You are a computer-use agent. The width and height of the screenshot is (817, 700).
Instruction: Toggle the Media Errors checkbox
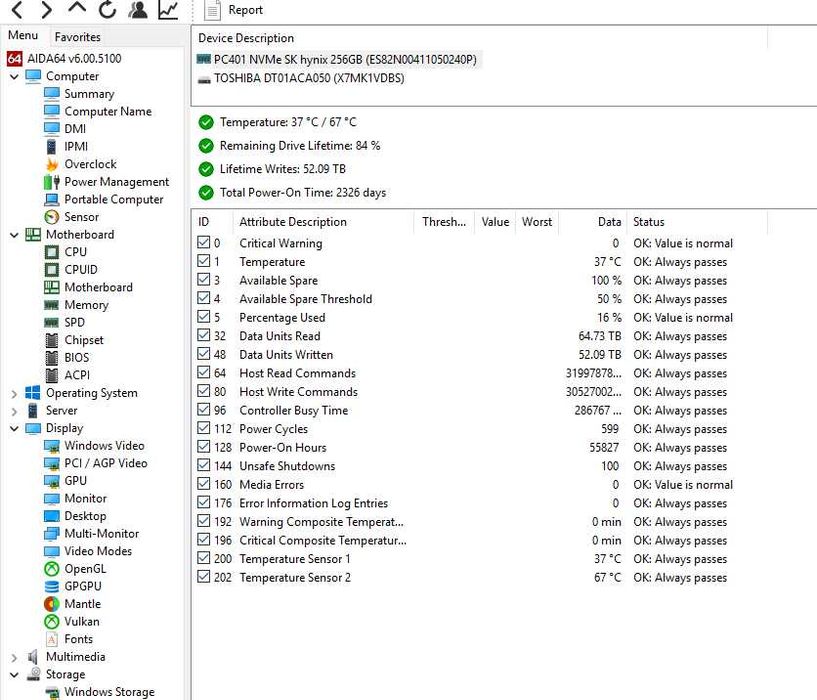point(204,484)
